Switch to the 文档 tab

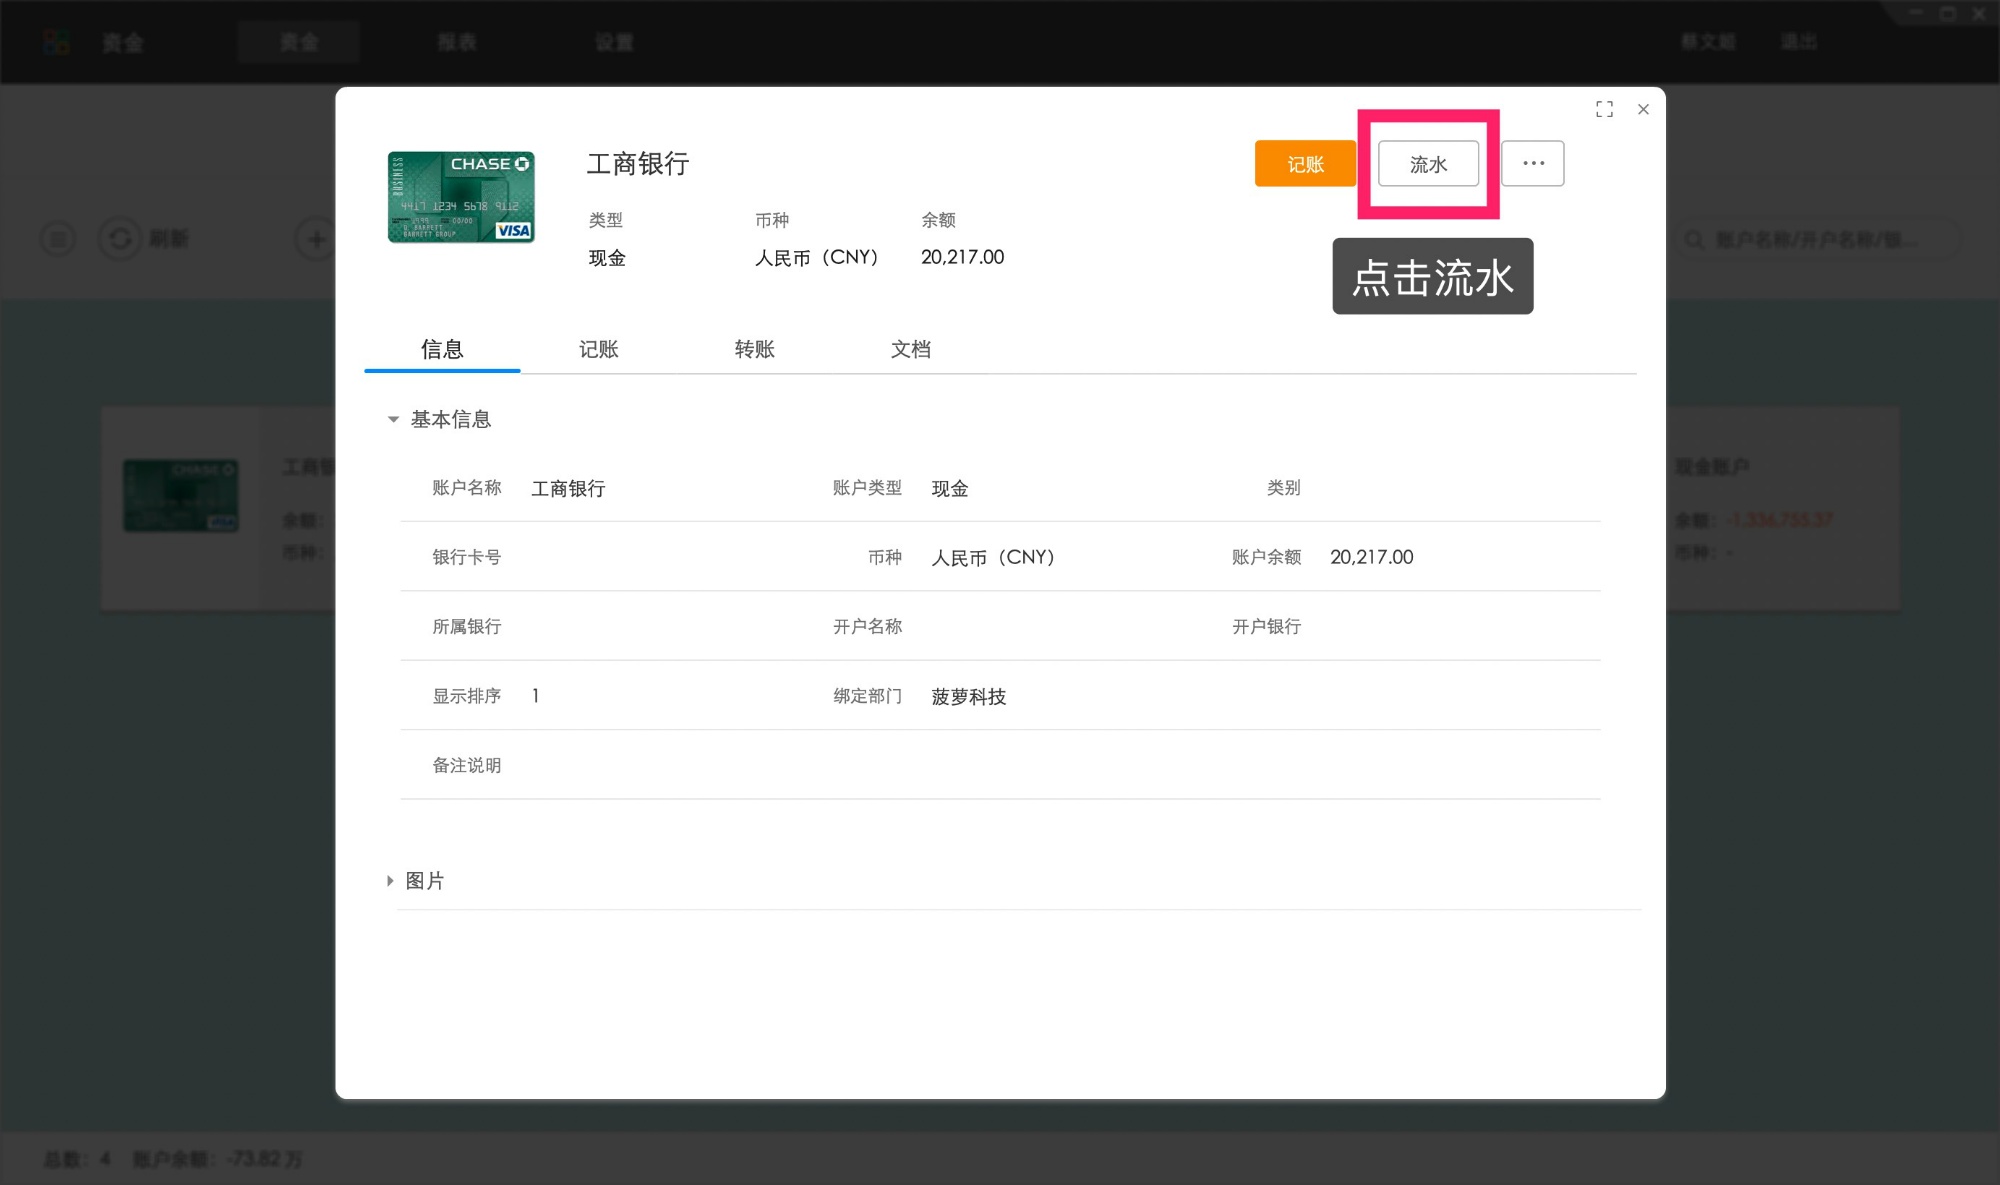910,349
